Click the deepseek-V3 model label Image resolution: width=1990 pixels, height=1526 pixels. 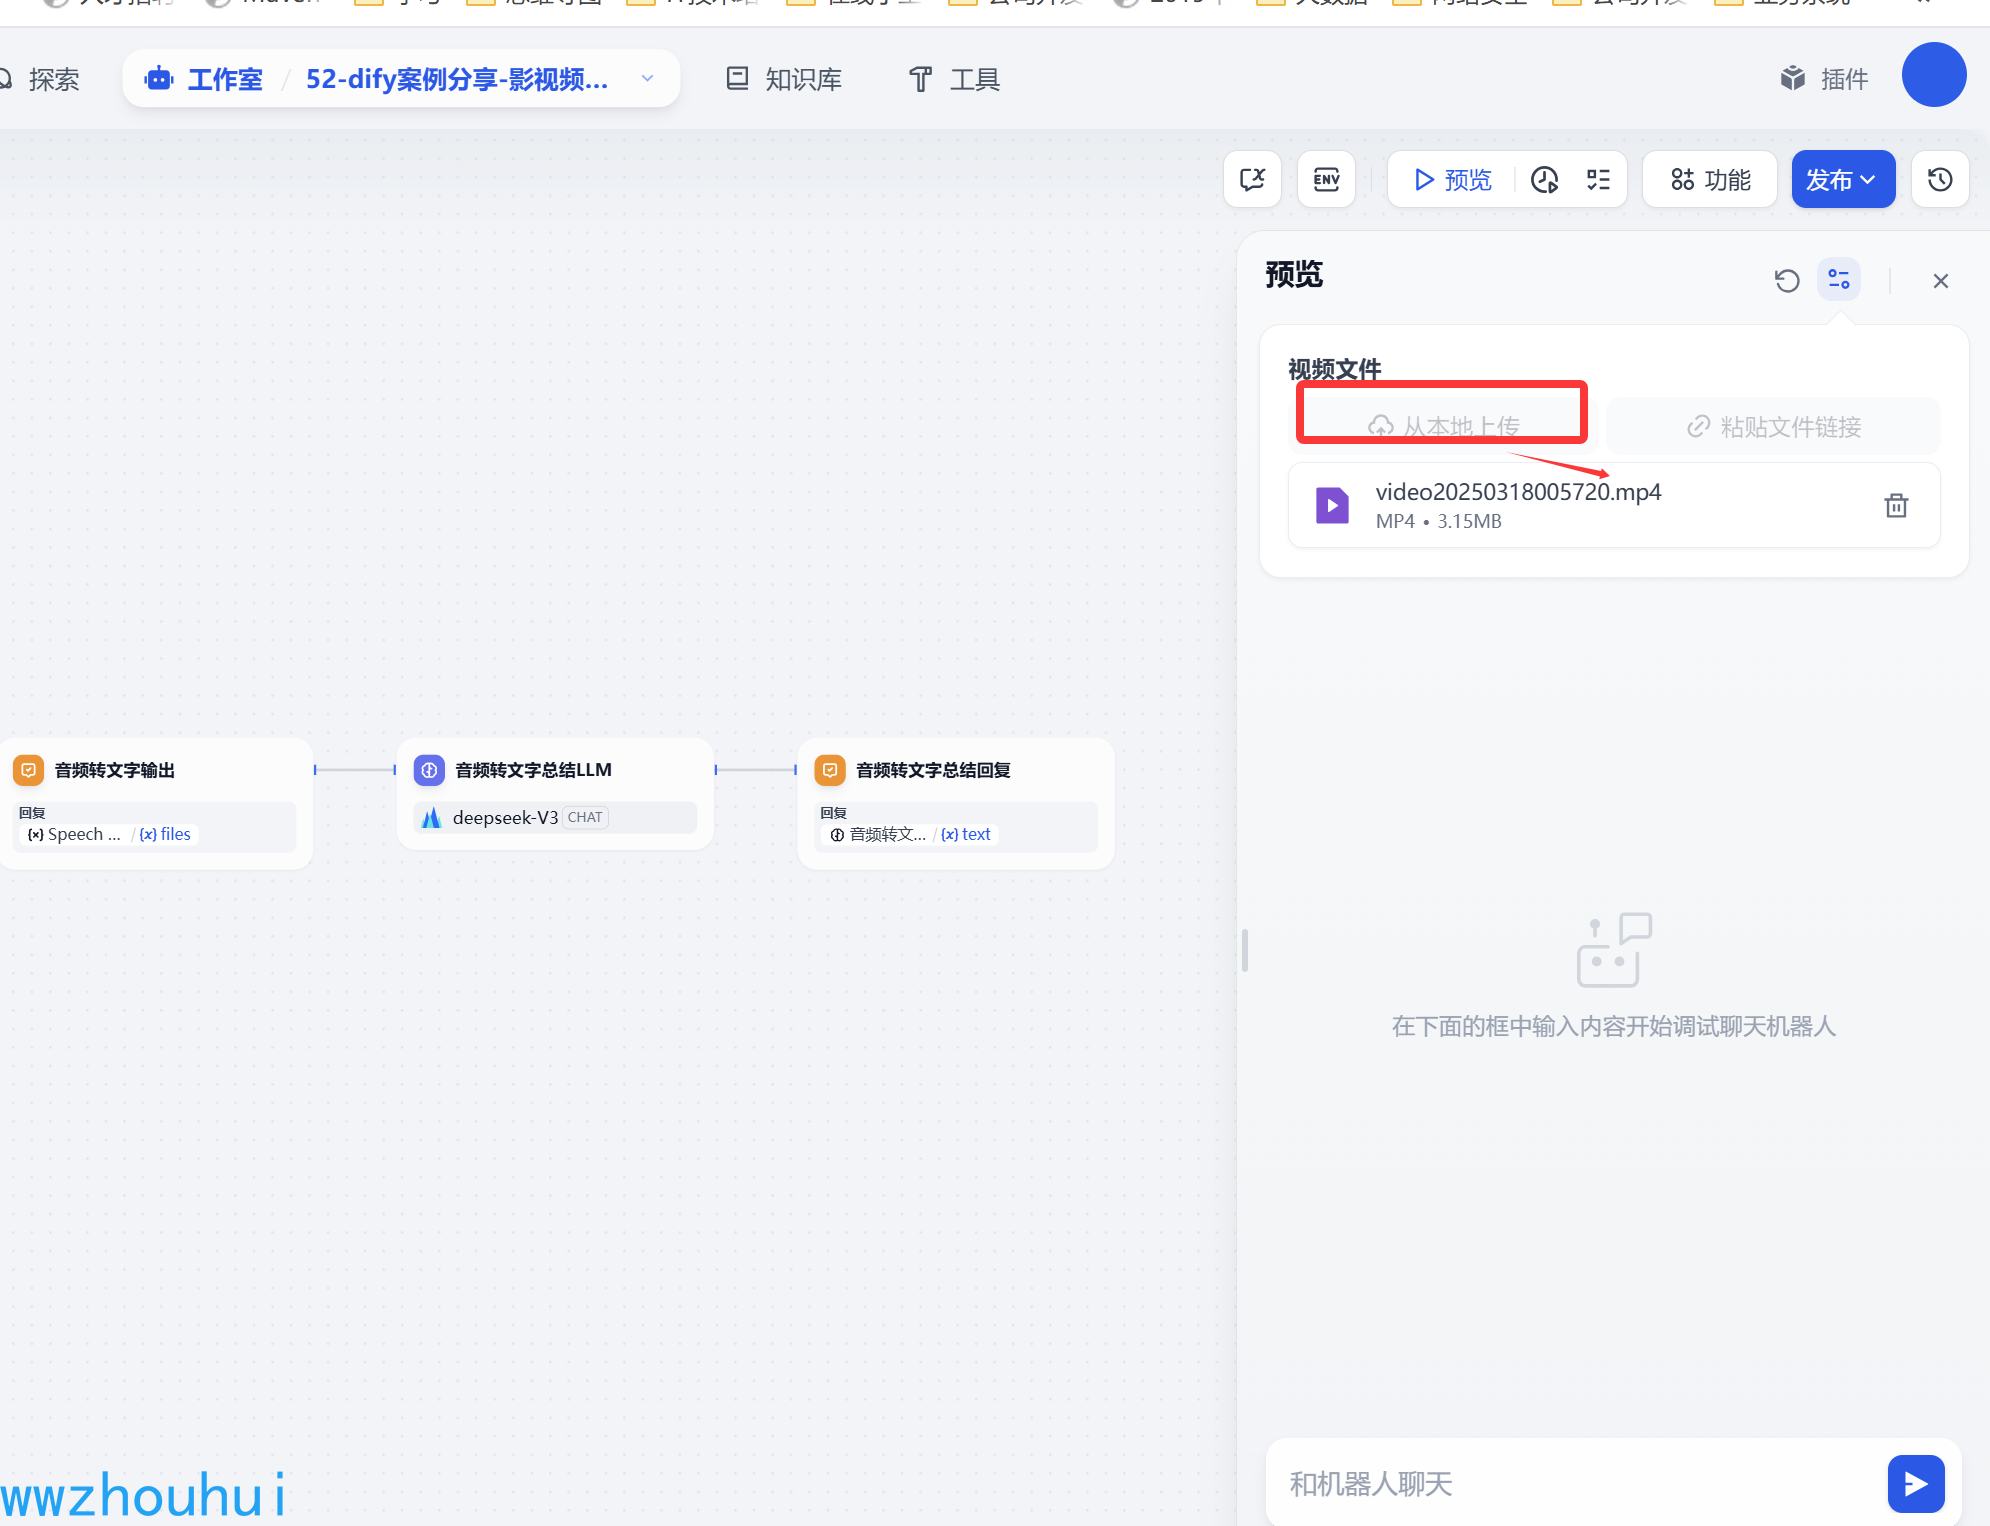click(x=505, y=817)
